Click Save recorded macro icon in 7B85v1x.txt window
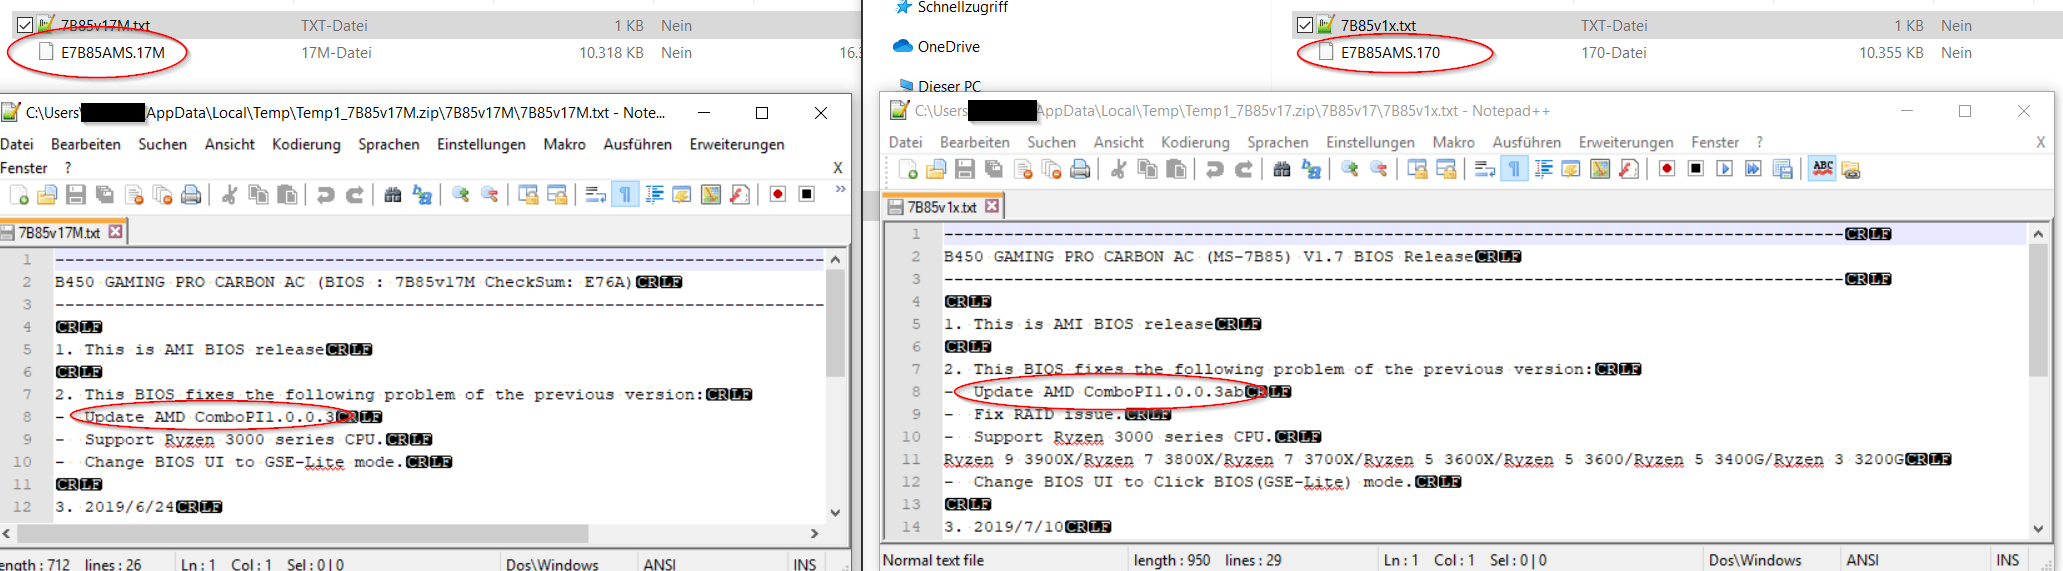The height and width of the screenshot is (571, 2063). click(x=1783, y=169)
